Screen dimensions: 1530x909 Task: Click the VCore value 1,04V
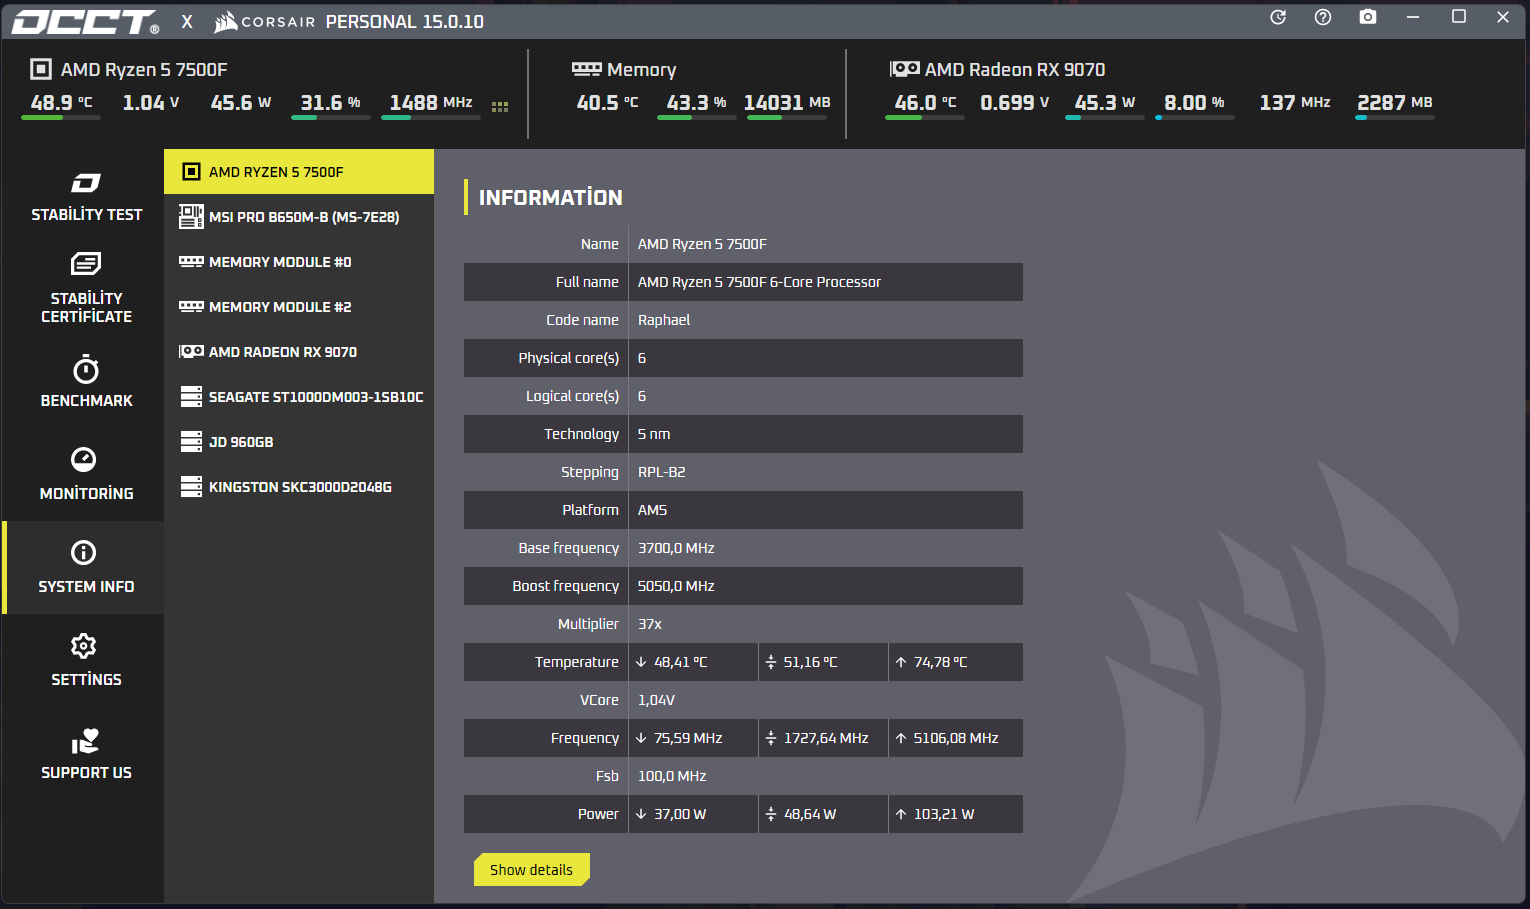pyautogui.click(x=656, y=700)
